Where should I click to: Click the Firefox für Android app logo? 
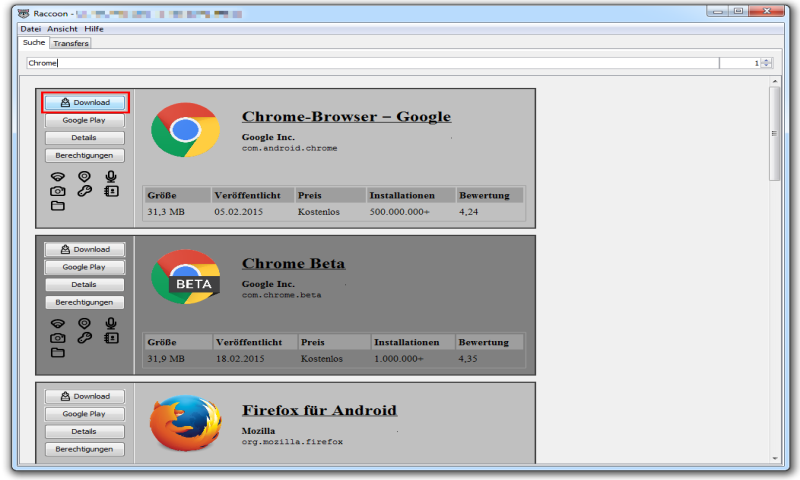click(x=185, y=423)
